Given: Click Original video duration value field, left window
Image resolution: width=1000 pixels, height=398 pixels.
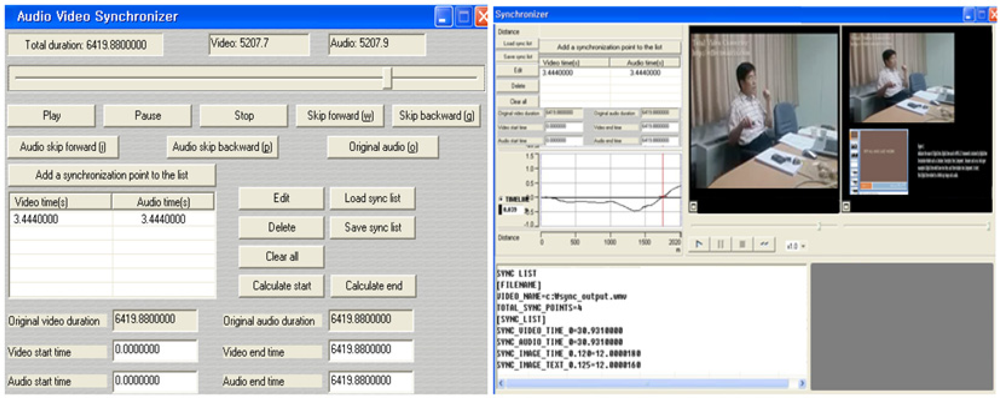Looking at the screenshot, I should click(x=155, y=320).
